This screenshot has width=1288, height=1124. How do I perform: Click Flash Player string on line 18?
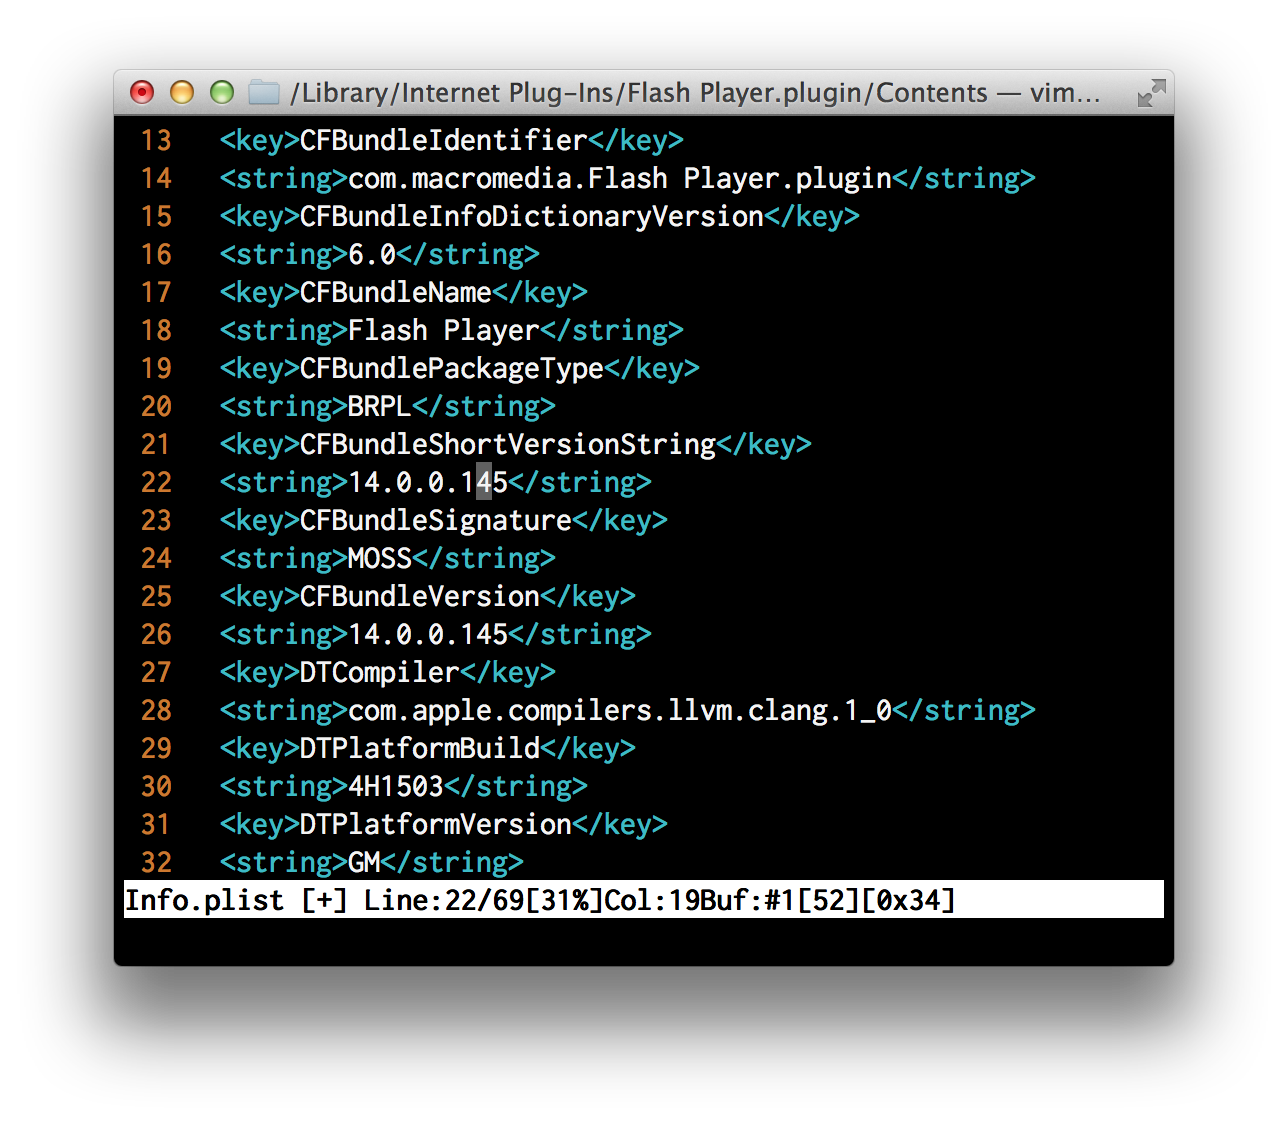[x=444, y=330]
